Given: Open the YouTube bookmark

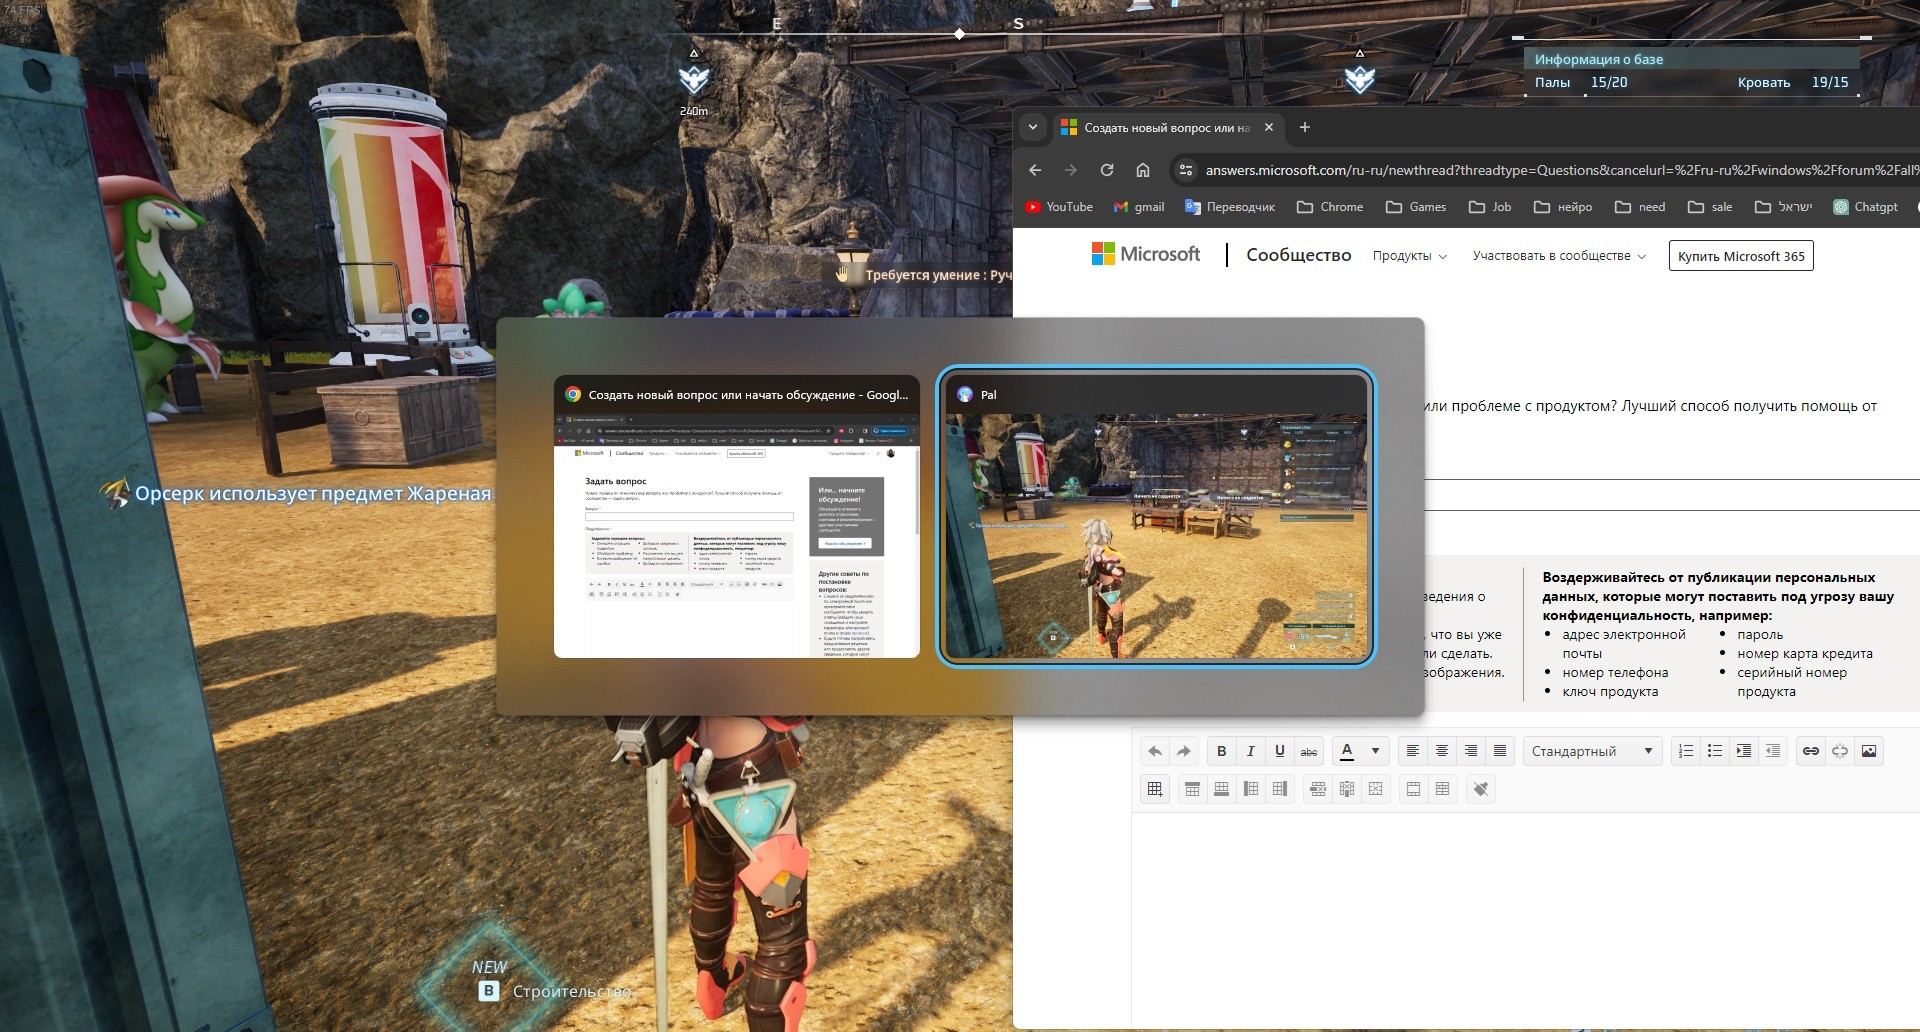Looking at the screenshot, I should click(x=1059, y=207).
